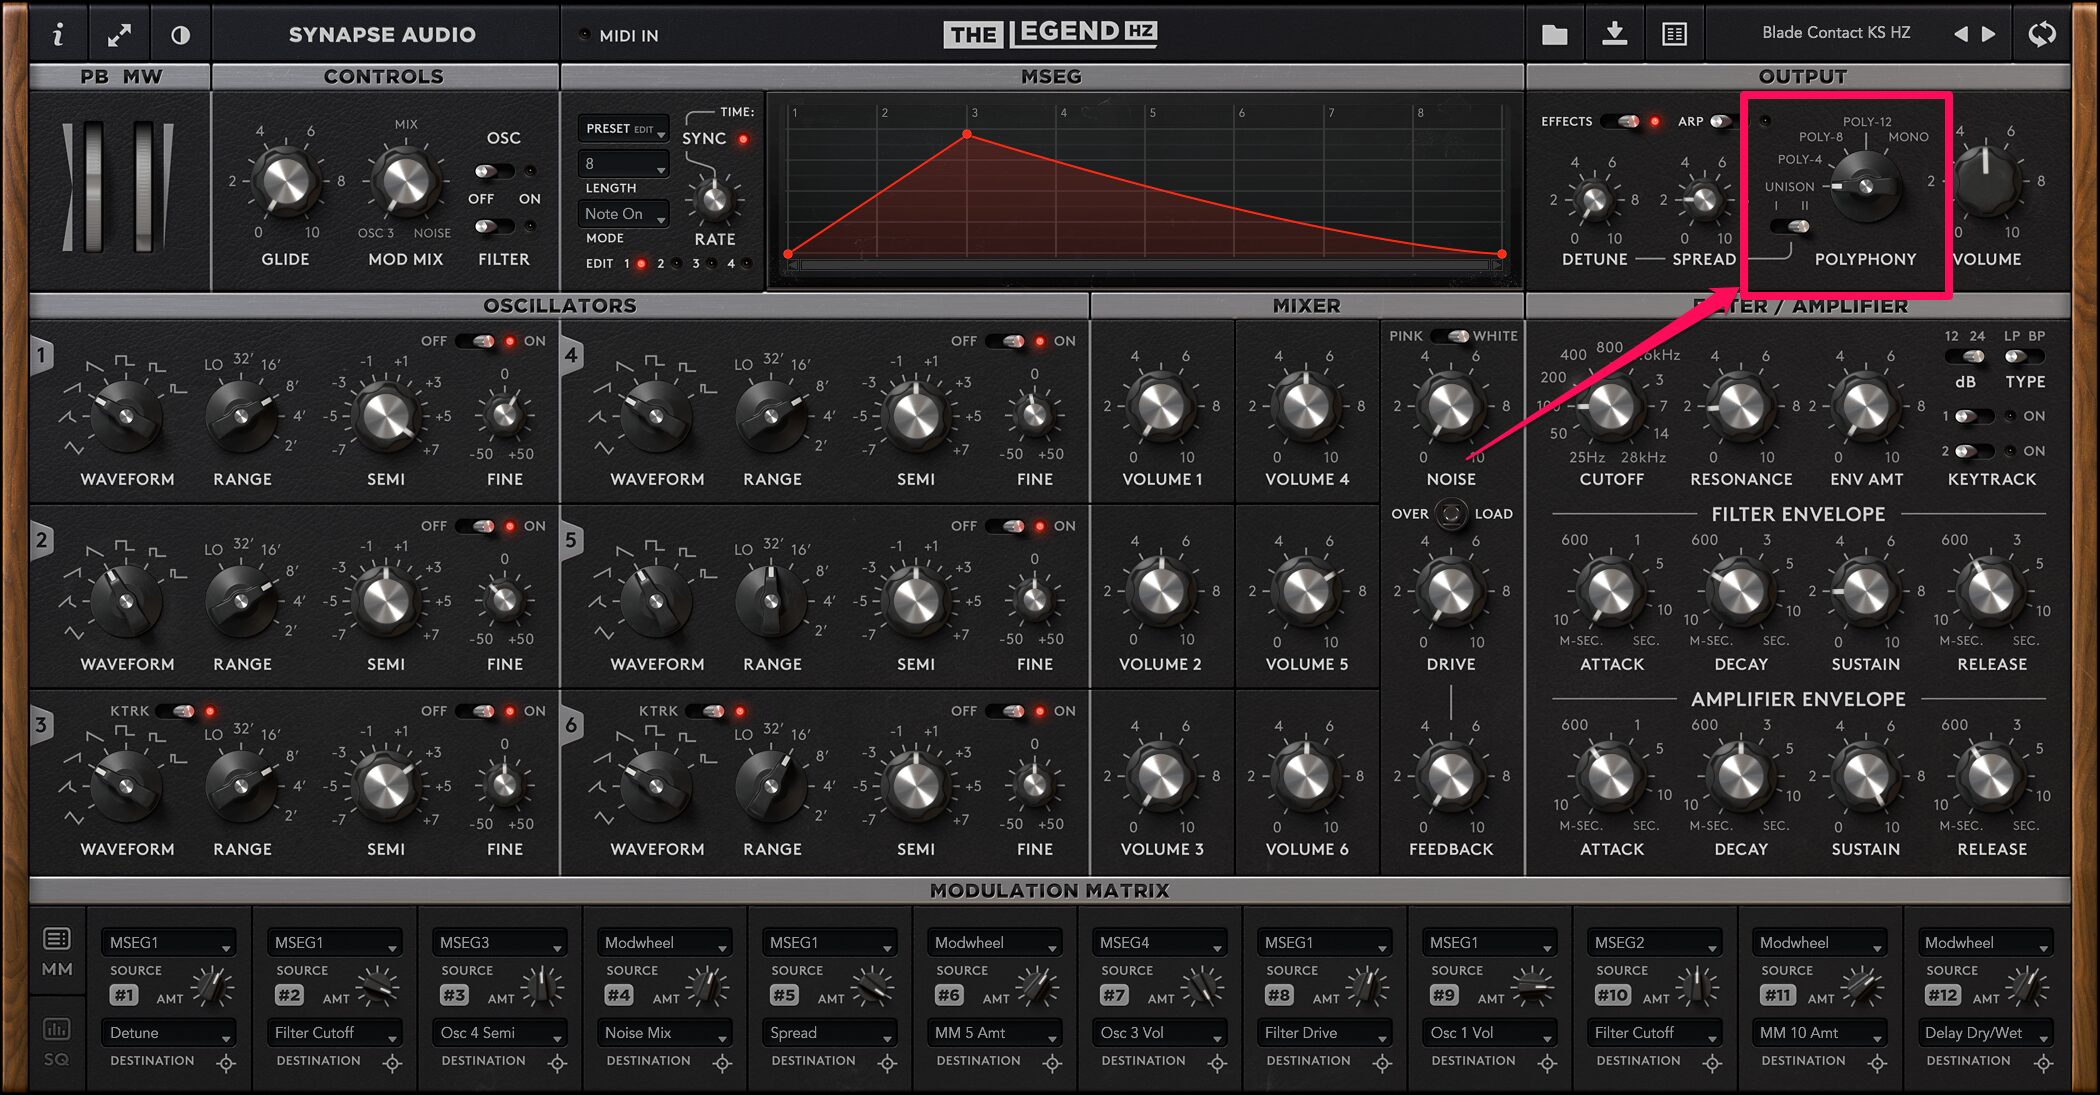
Task: Click destination target icon for slot #12
Action: (2043, 1063)
